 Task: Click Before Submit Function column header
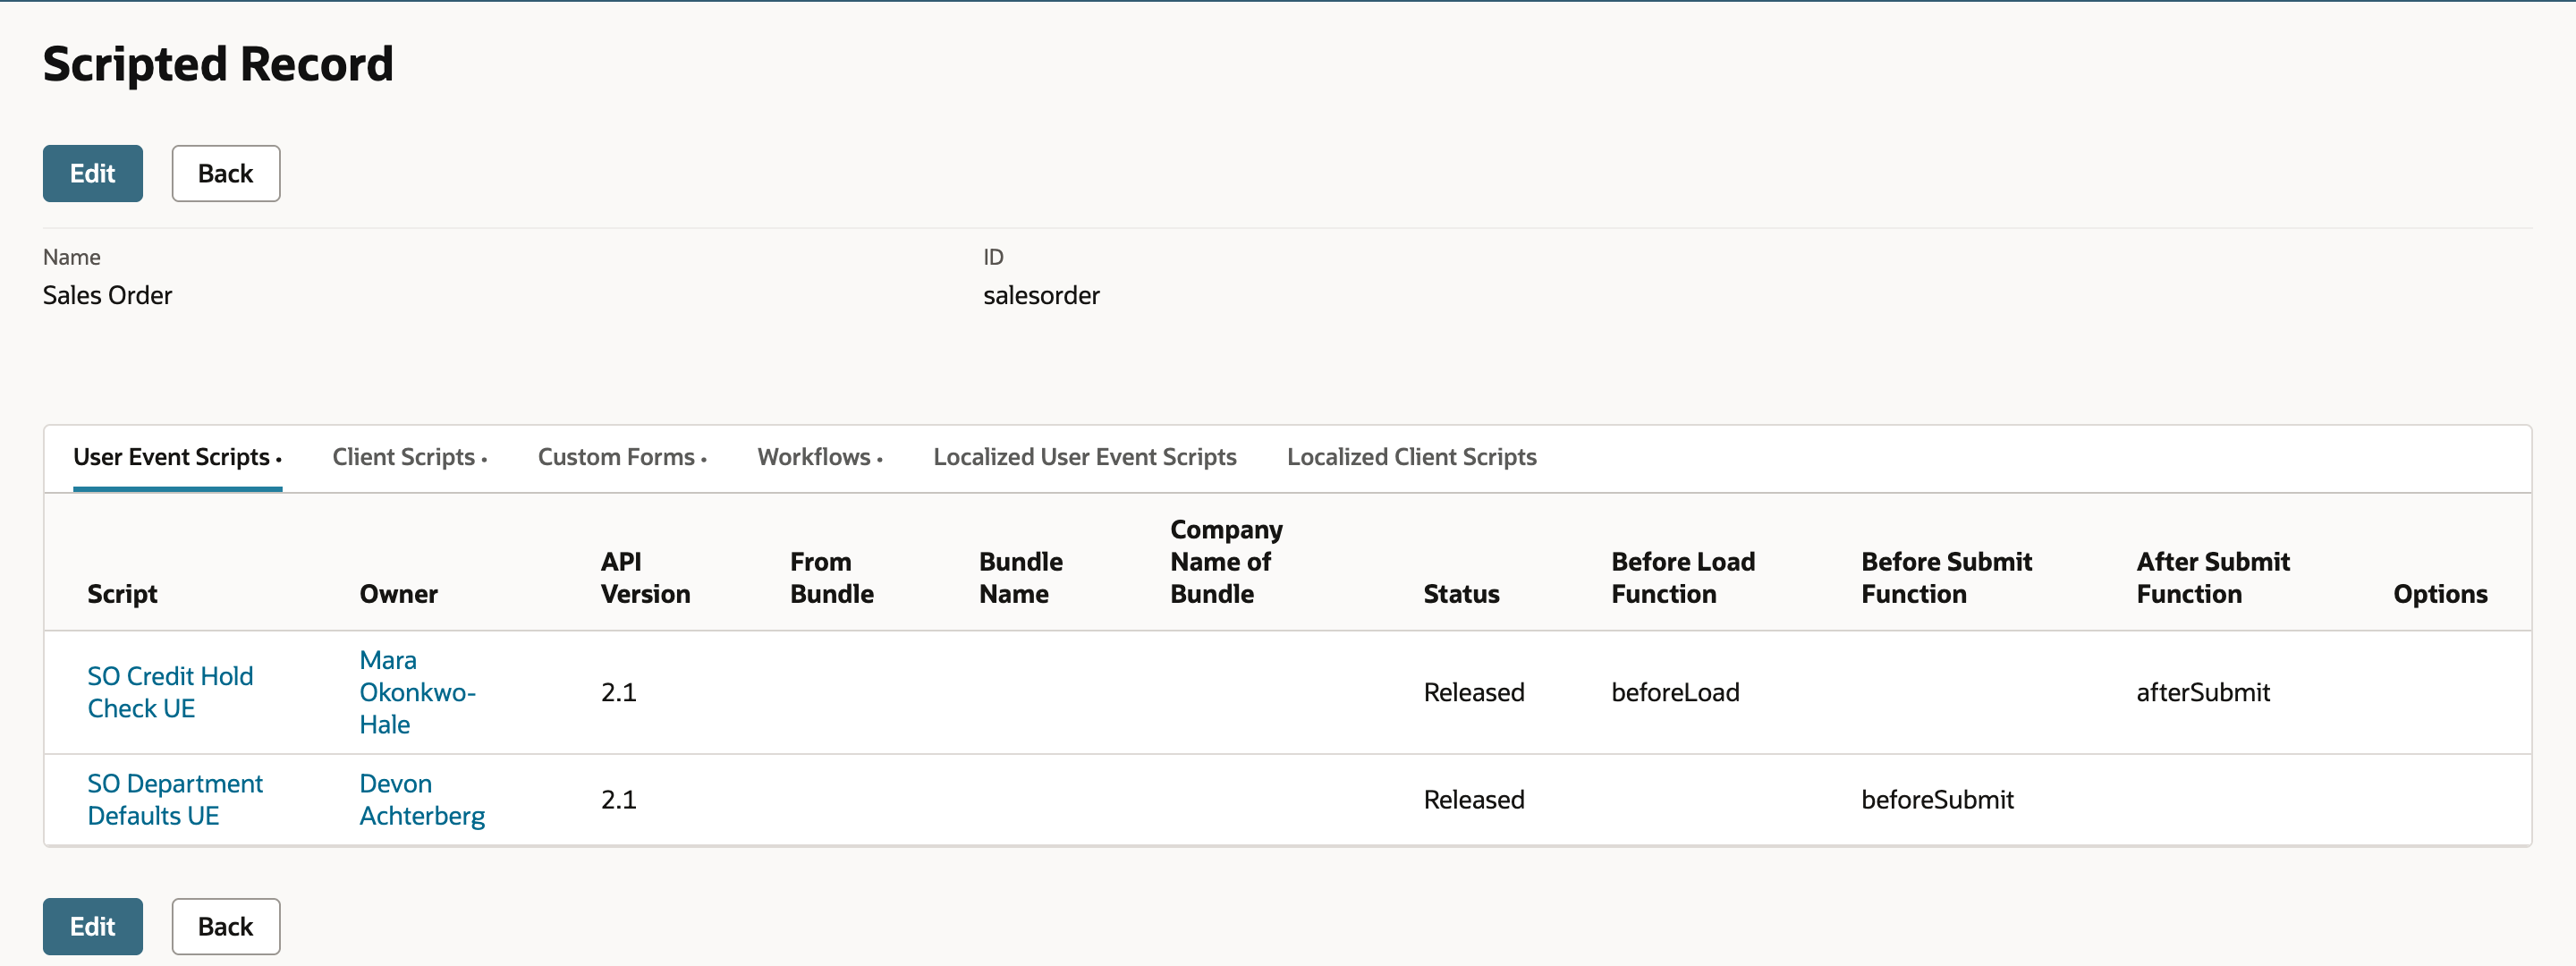pos(1946,578)
